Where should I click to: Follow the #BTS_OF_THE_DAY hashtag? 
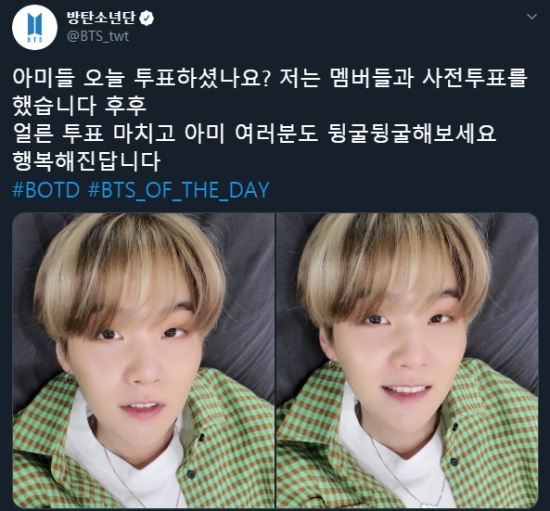pos(179,190)
